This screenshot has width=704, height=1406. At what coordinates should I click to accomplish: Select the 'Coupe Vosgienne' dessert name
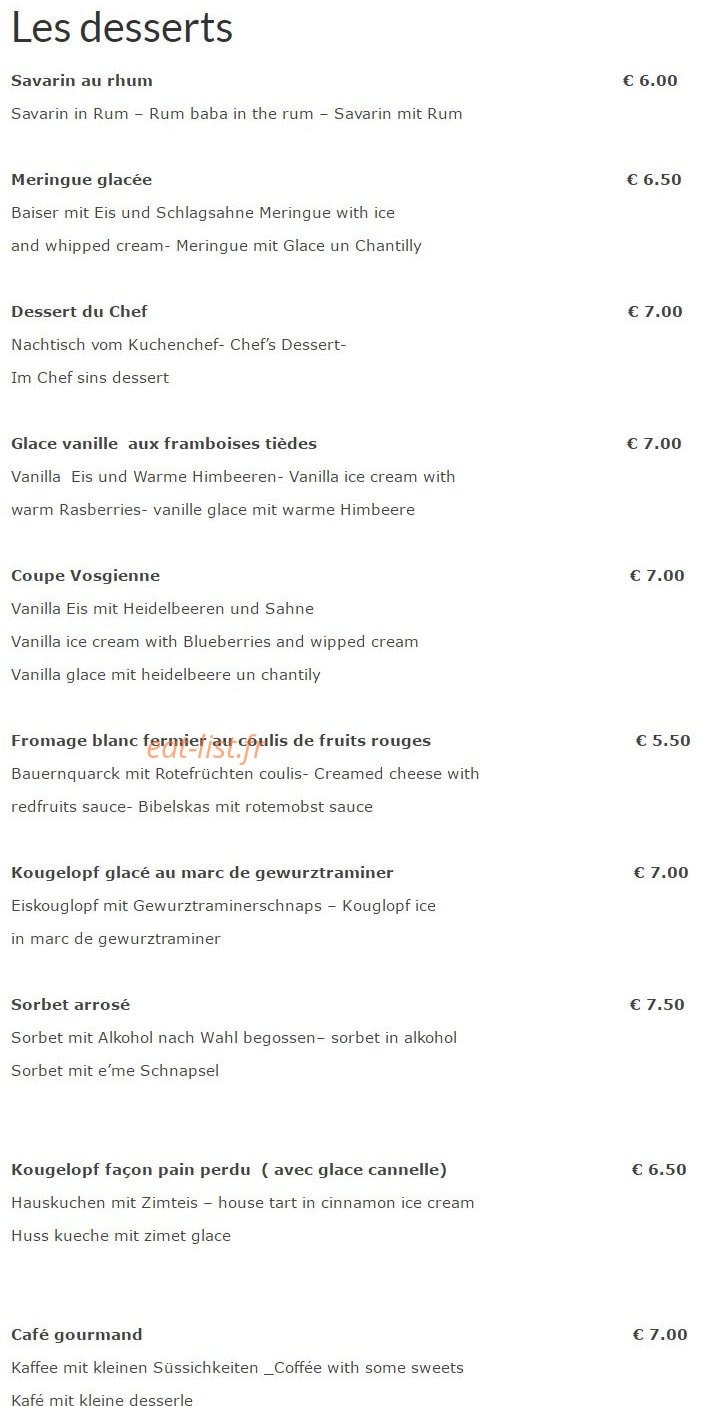pos(86,575)
